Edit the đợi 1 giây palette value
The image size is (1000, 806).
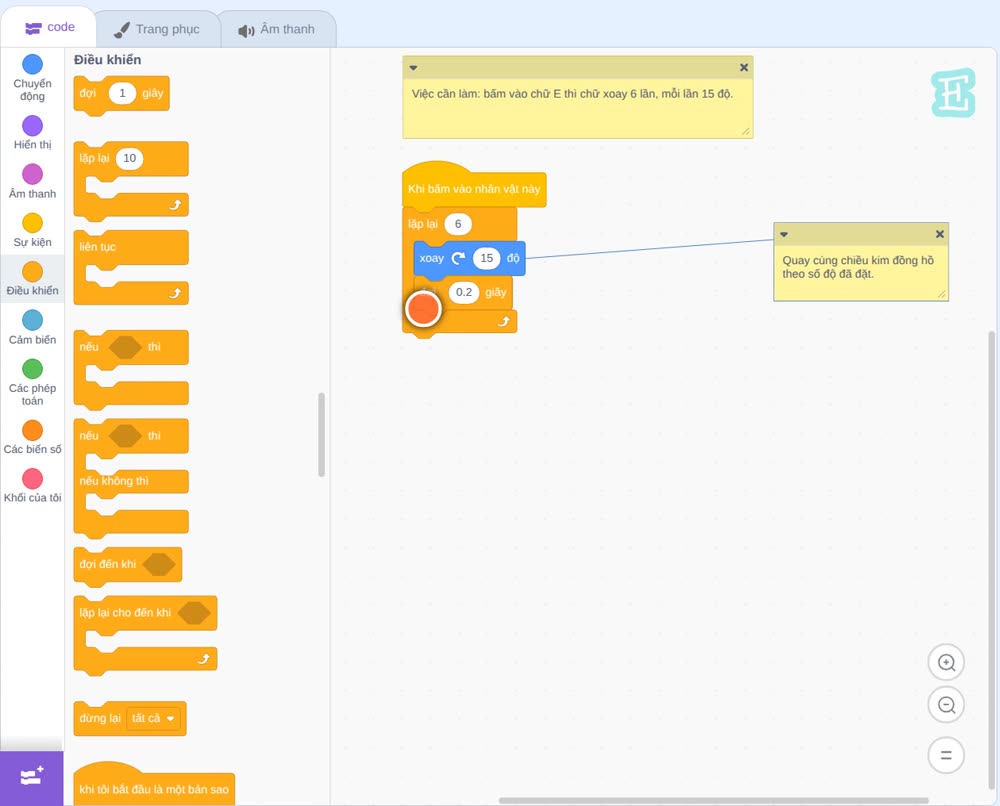122,93
